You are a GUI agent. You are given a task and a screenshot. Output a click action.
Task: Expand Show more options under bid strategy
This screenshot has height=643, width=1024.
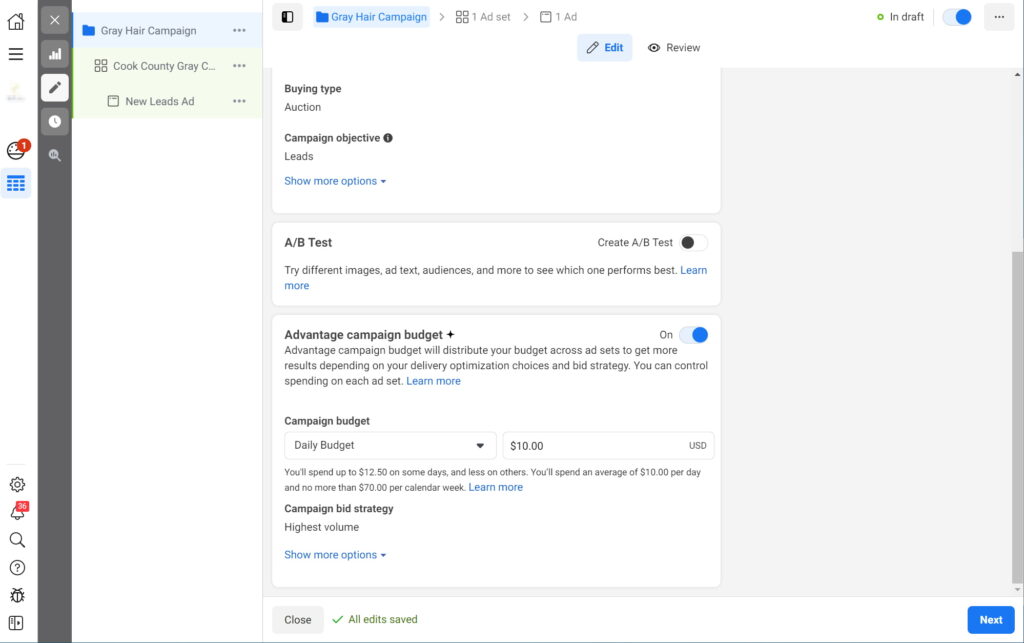click(334, 555)
